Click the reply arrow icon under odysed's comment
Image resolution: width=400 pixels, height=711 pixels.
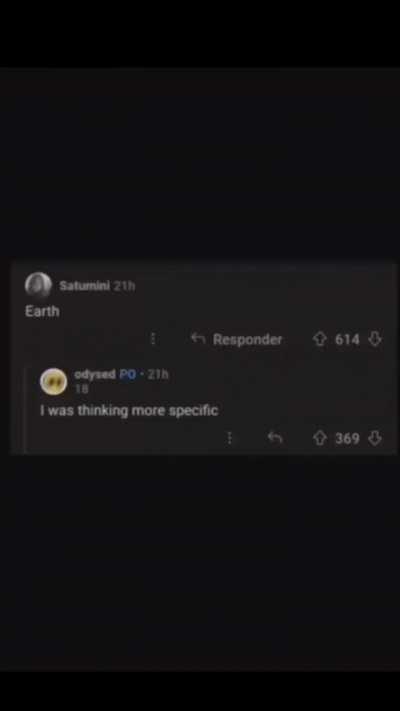click(x=275, y=438)
